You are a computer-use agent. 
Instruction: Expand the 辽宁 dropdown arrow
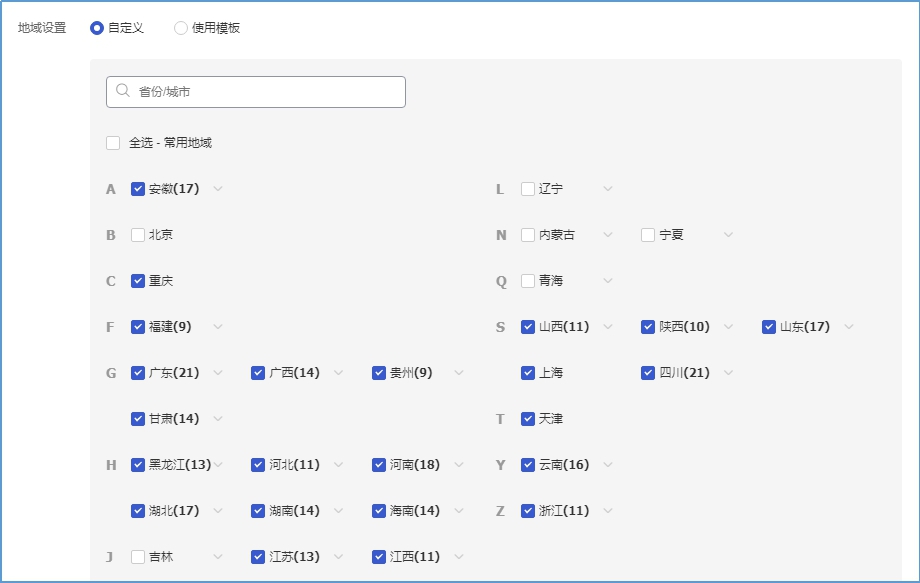point(607,189)
